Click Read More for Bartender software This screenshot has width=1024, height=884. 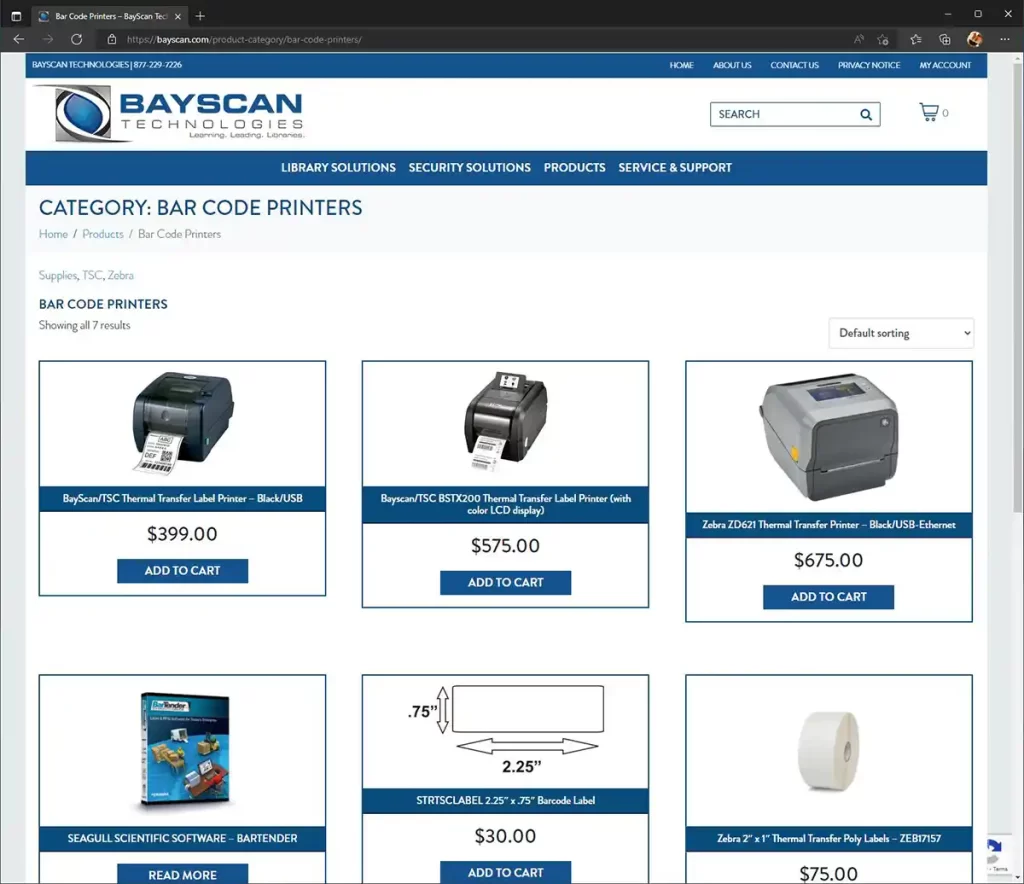click(x=182, y=874)
